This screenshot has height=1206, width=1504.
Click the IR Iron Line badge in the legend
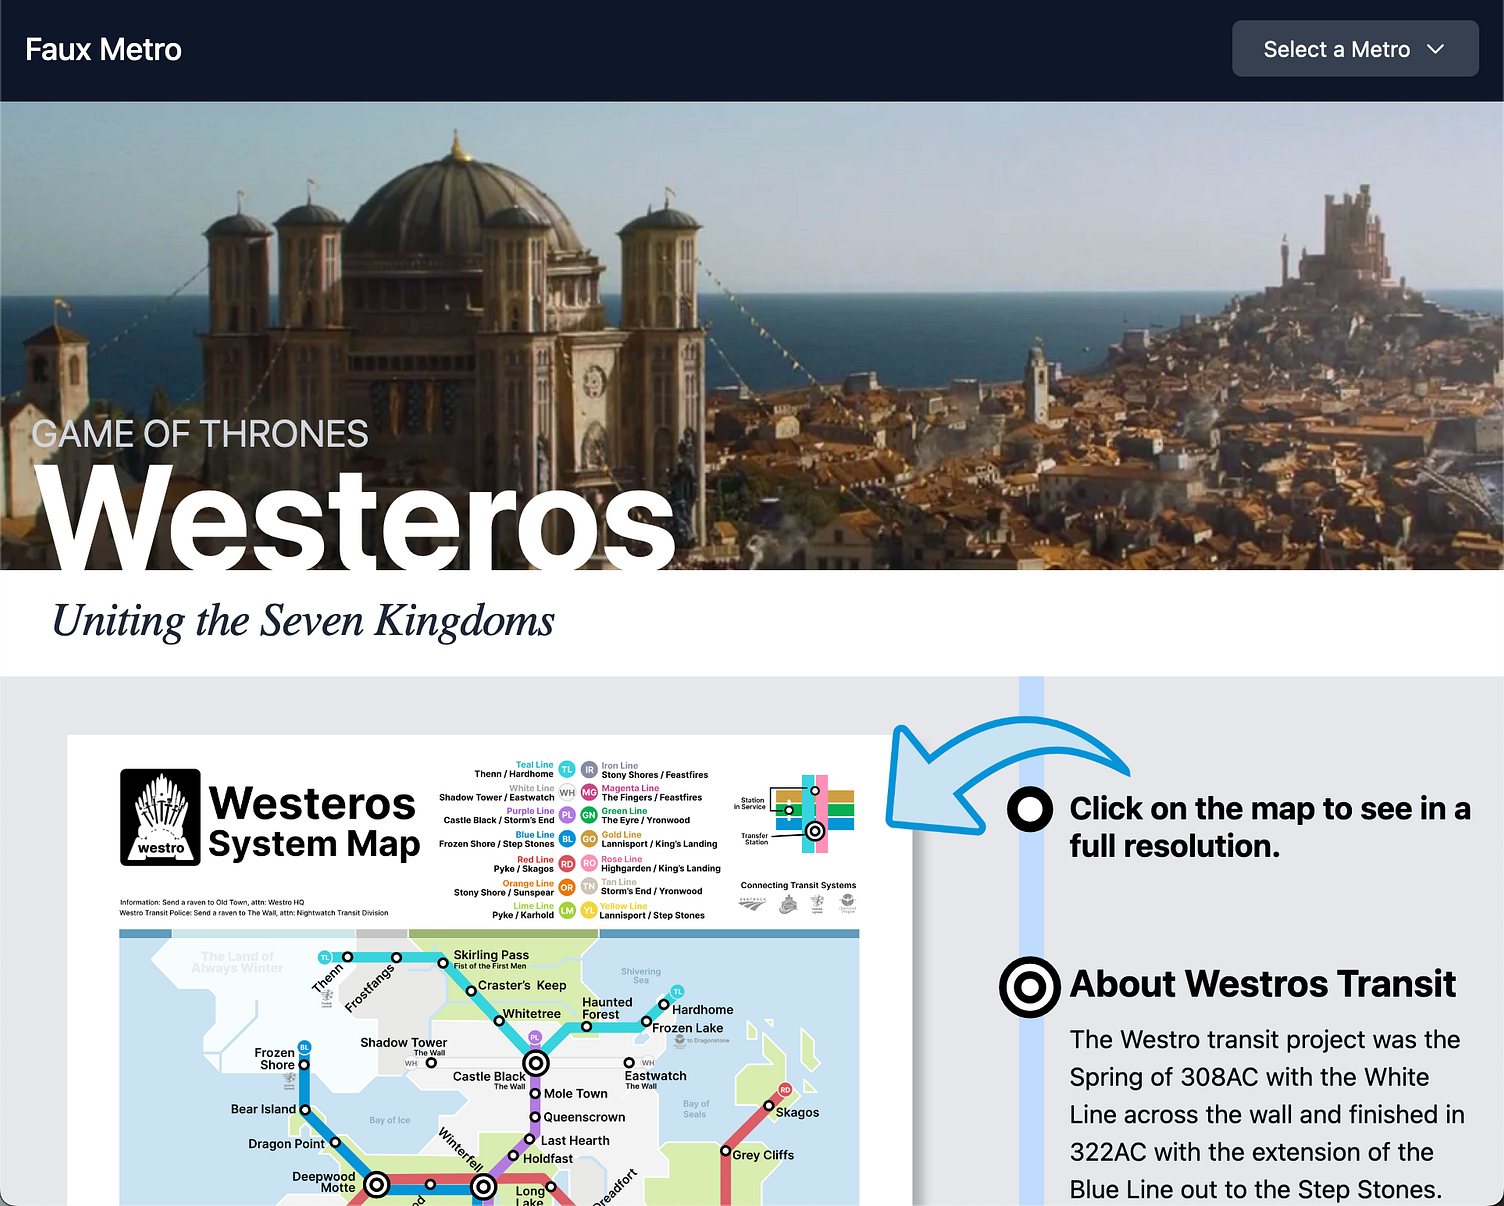(589, 770)
